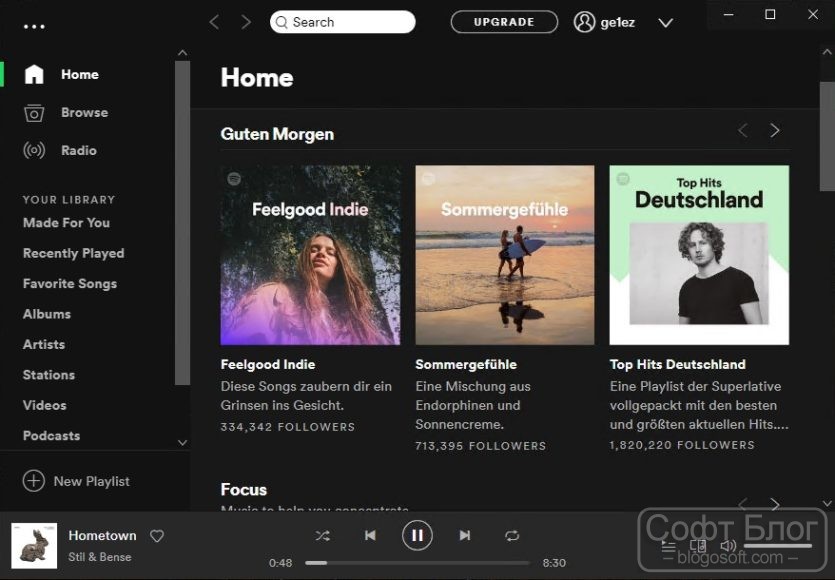The height and width of the screenshot is (580, 835).
Task: Click the sidebar scroll-up arrow
Action: (x=182, y=53)
